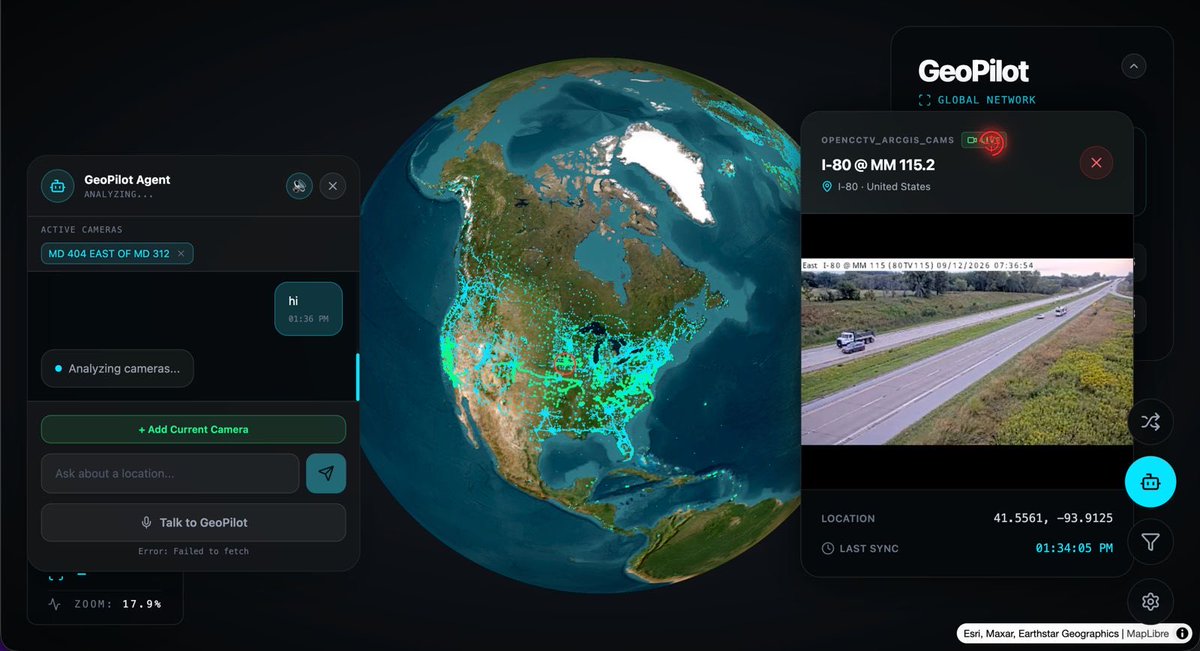Viewport: 1200px width, 651px height.
Task: Click the 'hi' chat message bubble
Action: pyautogui.click(x=309, y=309)
